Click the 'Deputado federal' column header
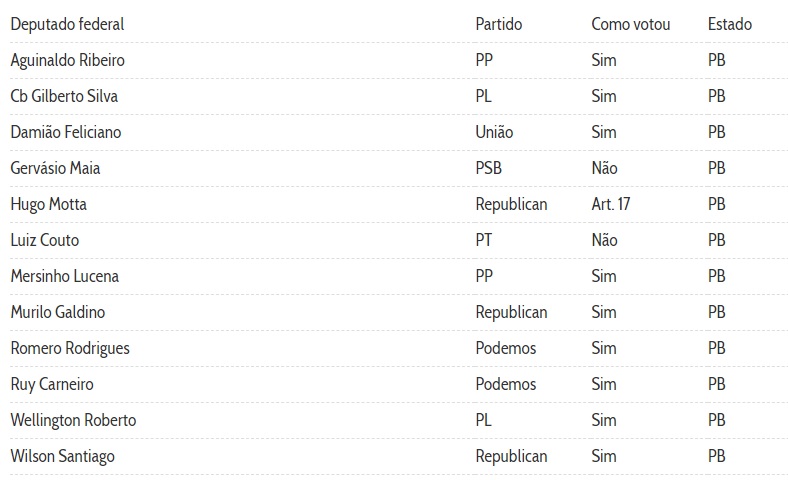The height and width of the screenshot is (480, 788). click(67, 24)
